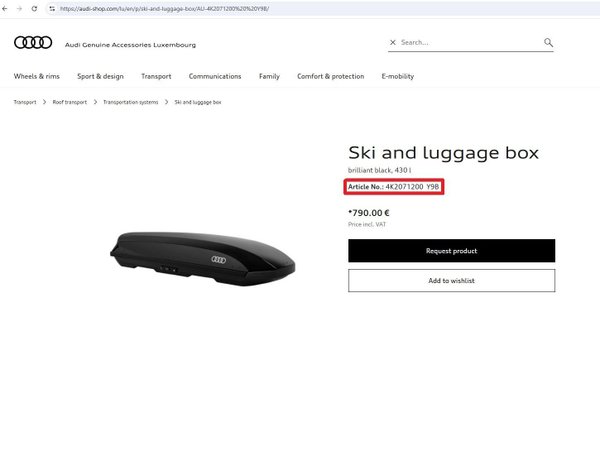Image resolution: width=600 pixels, height=456 pixels.
Task: Open the Family menu
Action: 269,76
